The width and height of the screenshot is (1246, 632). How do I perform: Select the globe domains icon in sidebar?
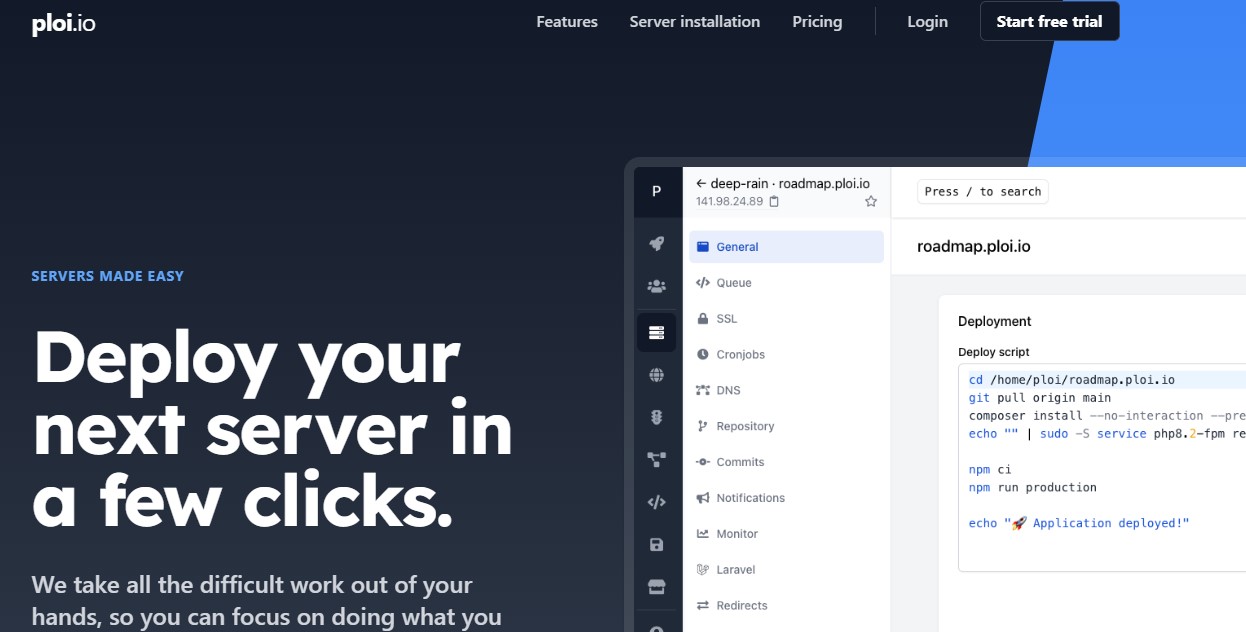657,375
